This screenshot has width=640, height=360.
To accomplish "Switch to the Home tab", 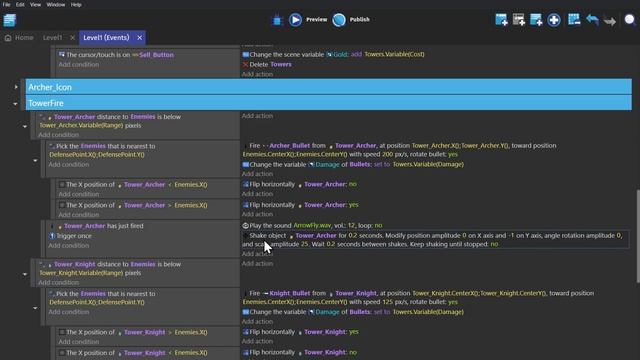I will [19, 38].
